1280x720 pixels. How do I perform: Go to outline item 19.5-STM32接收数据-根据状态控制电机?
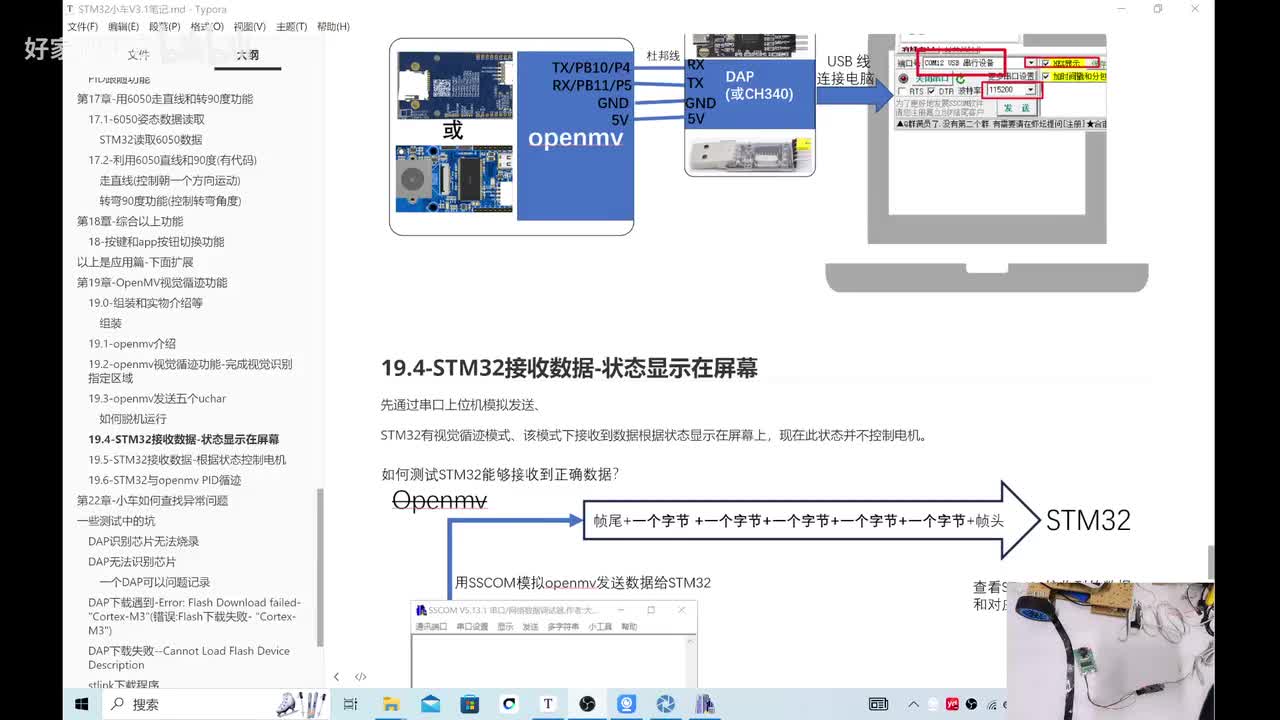(x=187, y=459)
